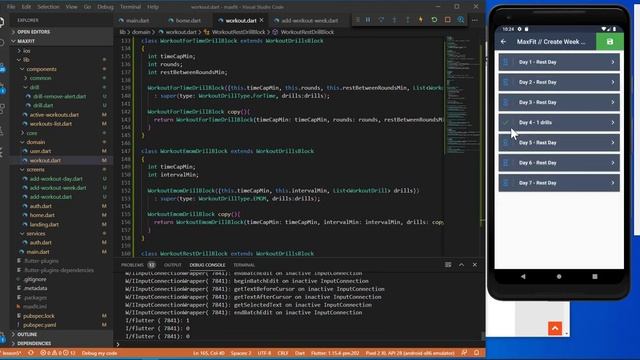Collapse the lib folder
The image size is (640, 360).
point(26,60)
